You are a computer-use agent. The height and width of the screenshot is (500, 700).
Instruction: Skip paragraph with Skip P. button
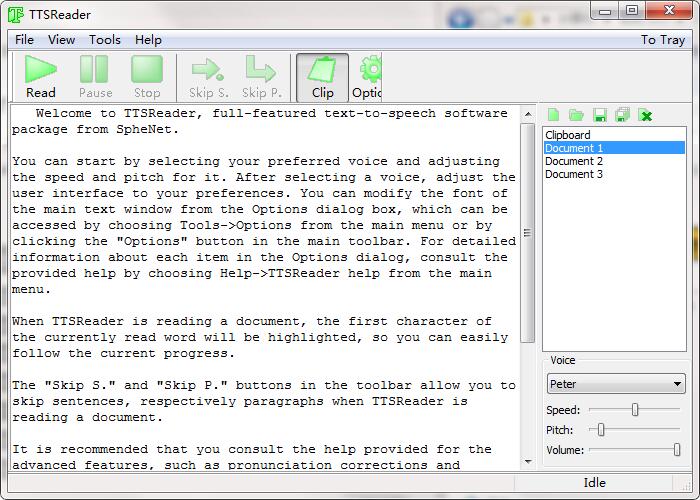pyautogui.click(x=262, y=77)
